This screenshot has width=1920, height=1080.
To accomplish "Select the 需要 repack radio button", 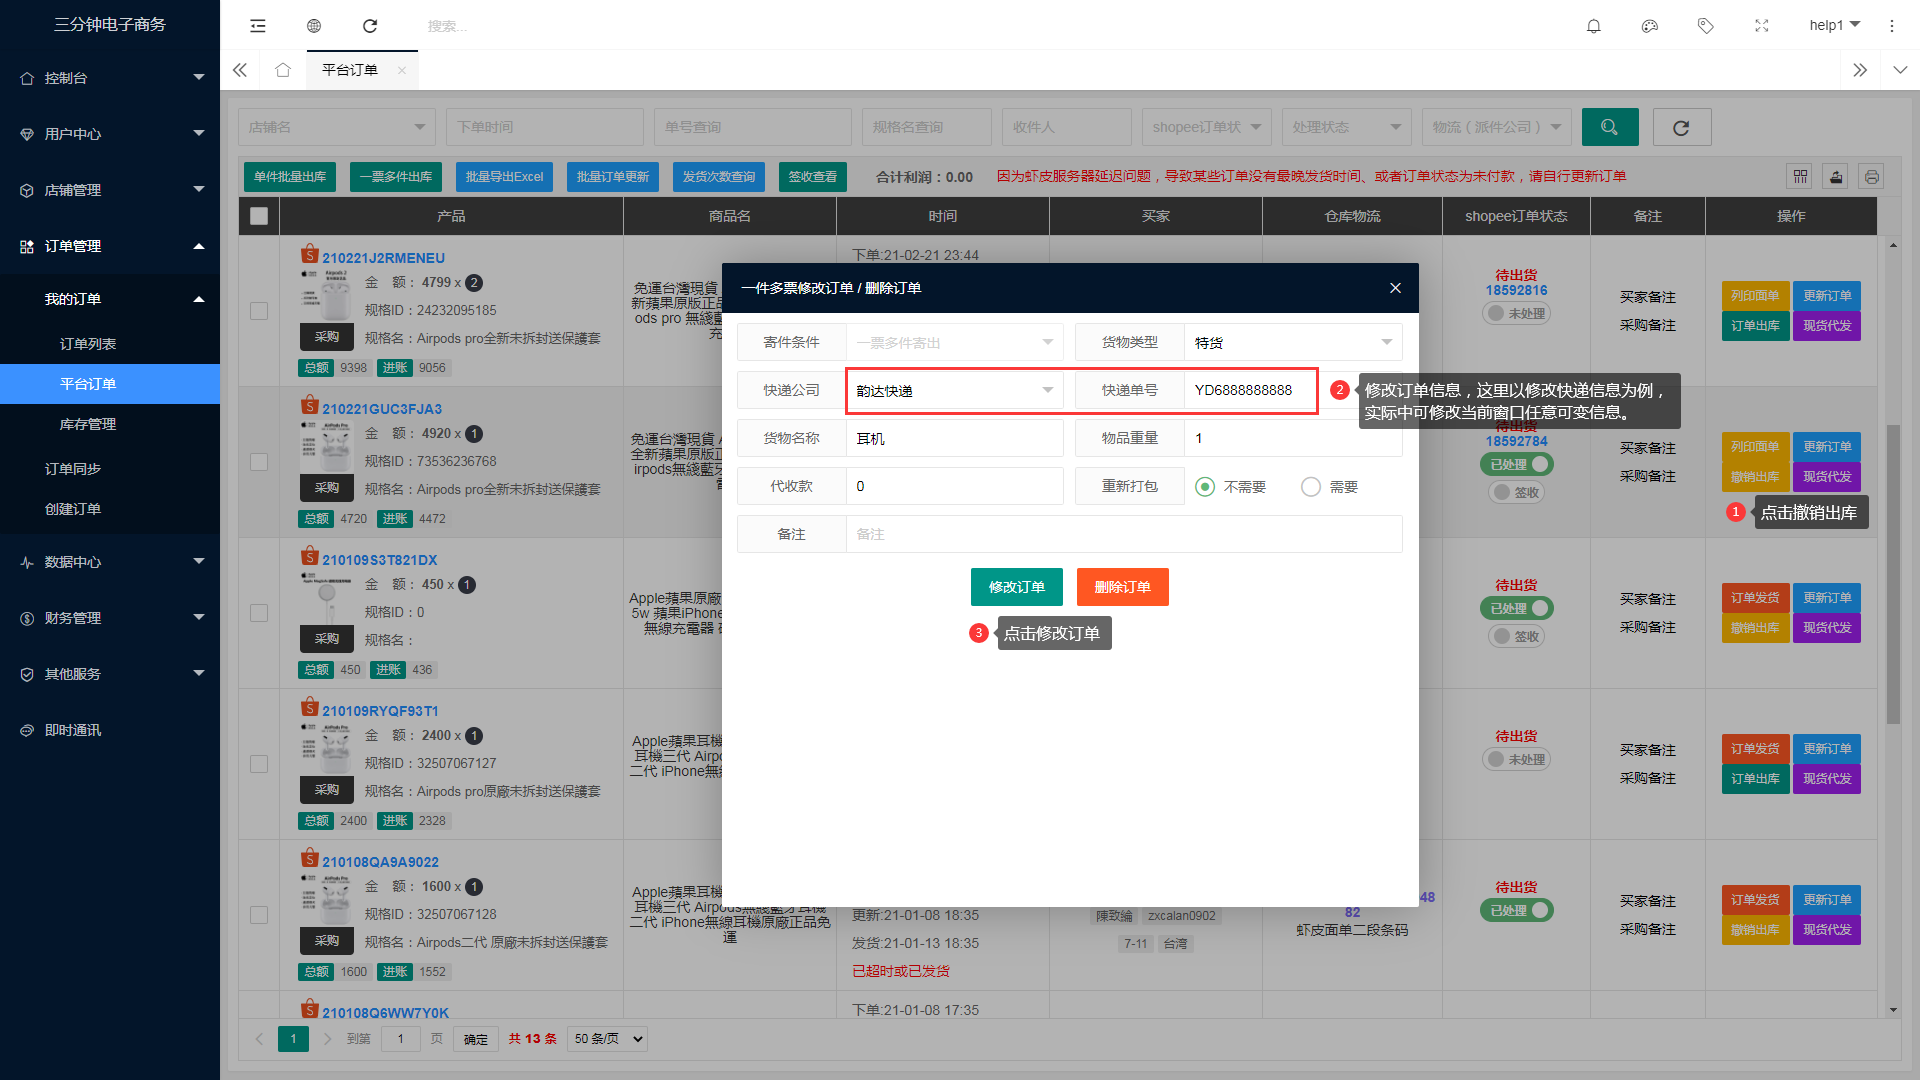I will (x=1311, y=487).
